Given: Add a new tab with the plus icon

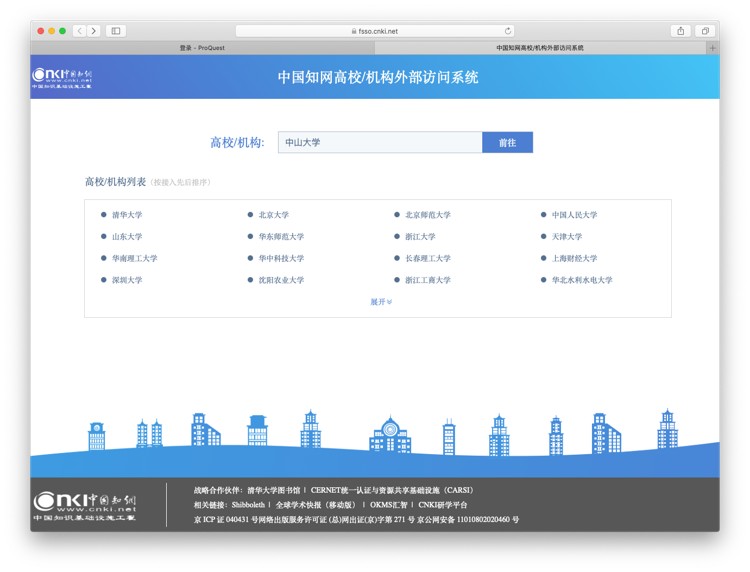Looking at the screenshot, I should coord(713,48).
